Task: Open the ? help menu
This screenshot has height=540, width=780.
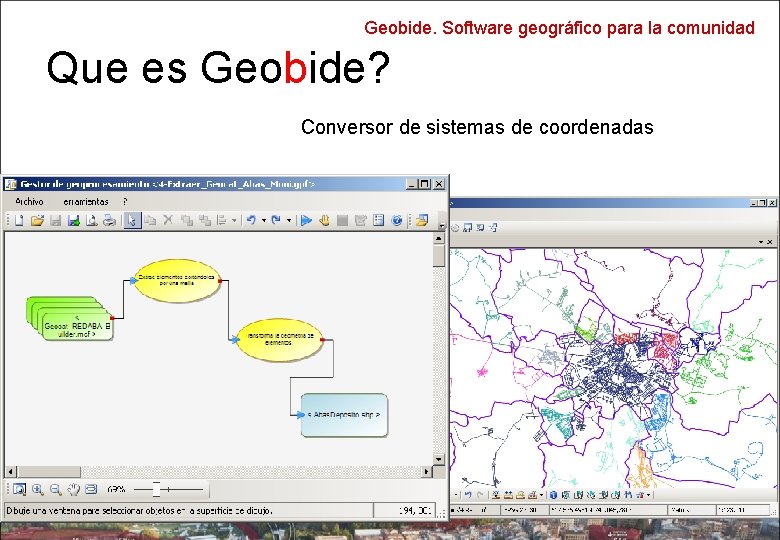Action: pos(125,201)
